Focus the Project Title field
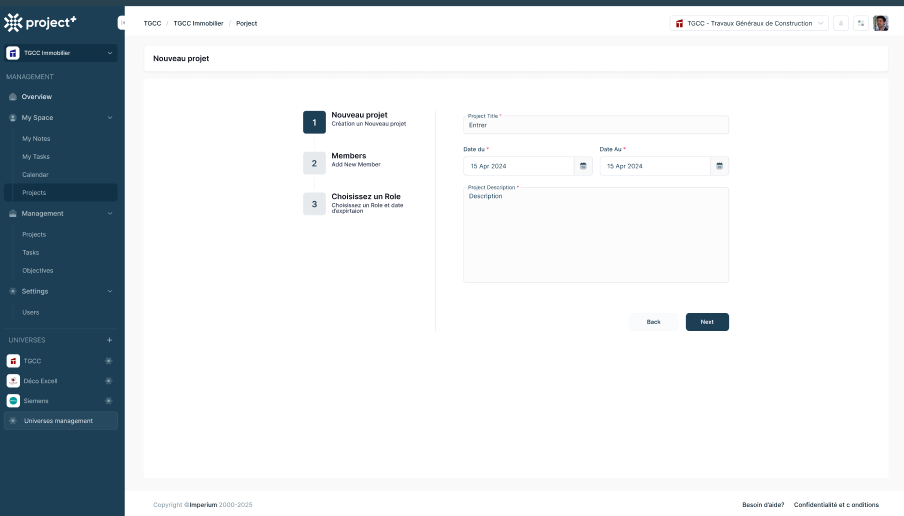Screen dimensions: 904x516 pos(596,125)
